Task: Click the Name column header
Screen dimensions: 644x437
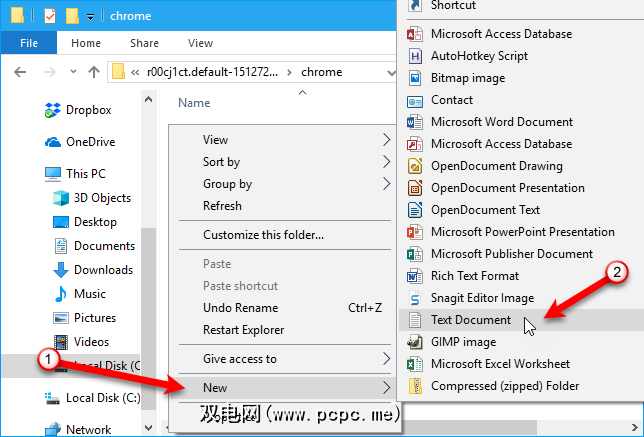Action: point(194,103)
